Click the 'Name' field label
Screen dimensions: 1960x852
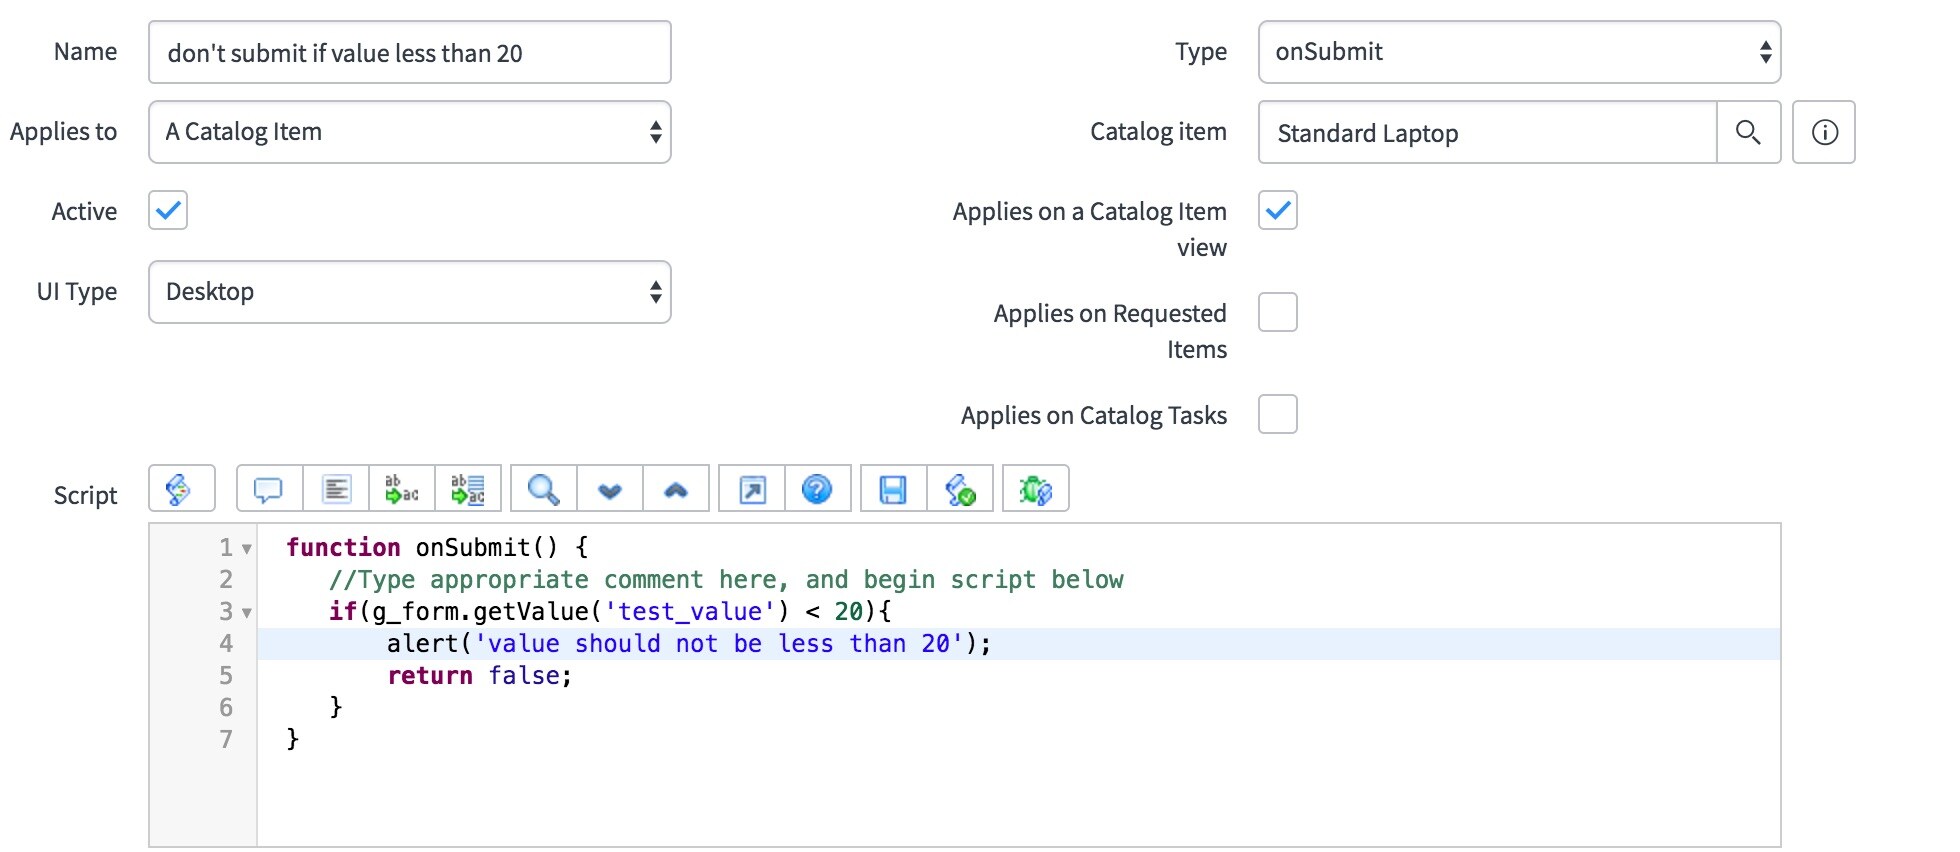(x=85, y=51)
